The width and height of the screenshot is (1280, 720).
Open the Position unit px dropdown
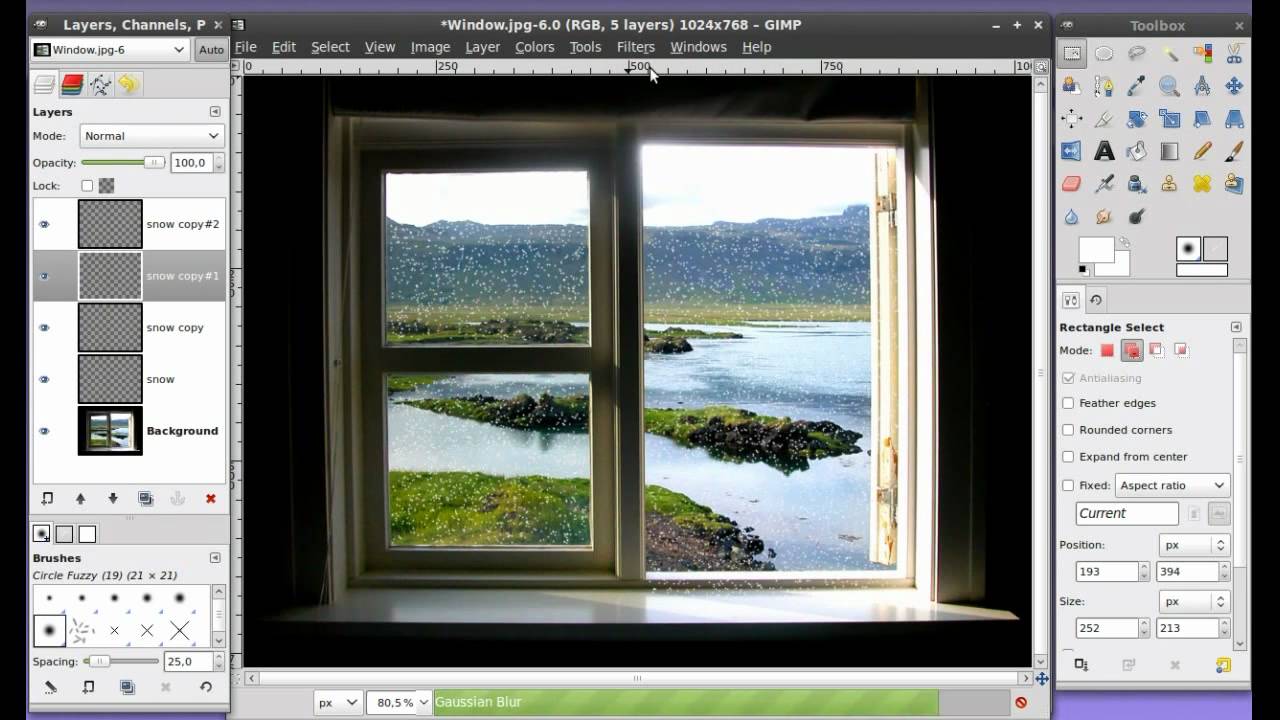1193,545
